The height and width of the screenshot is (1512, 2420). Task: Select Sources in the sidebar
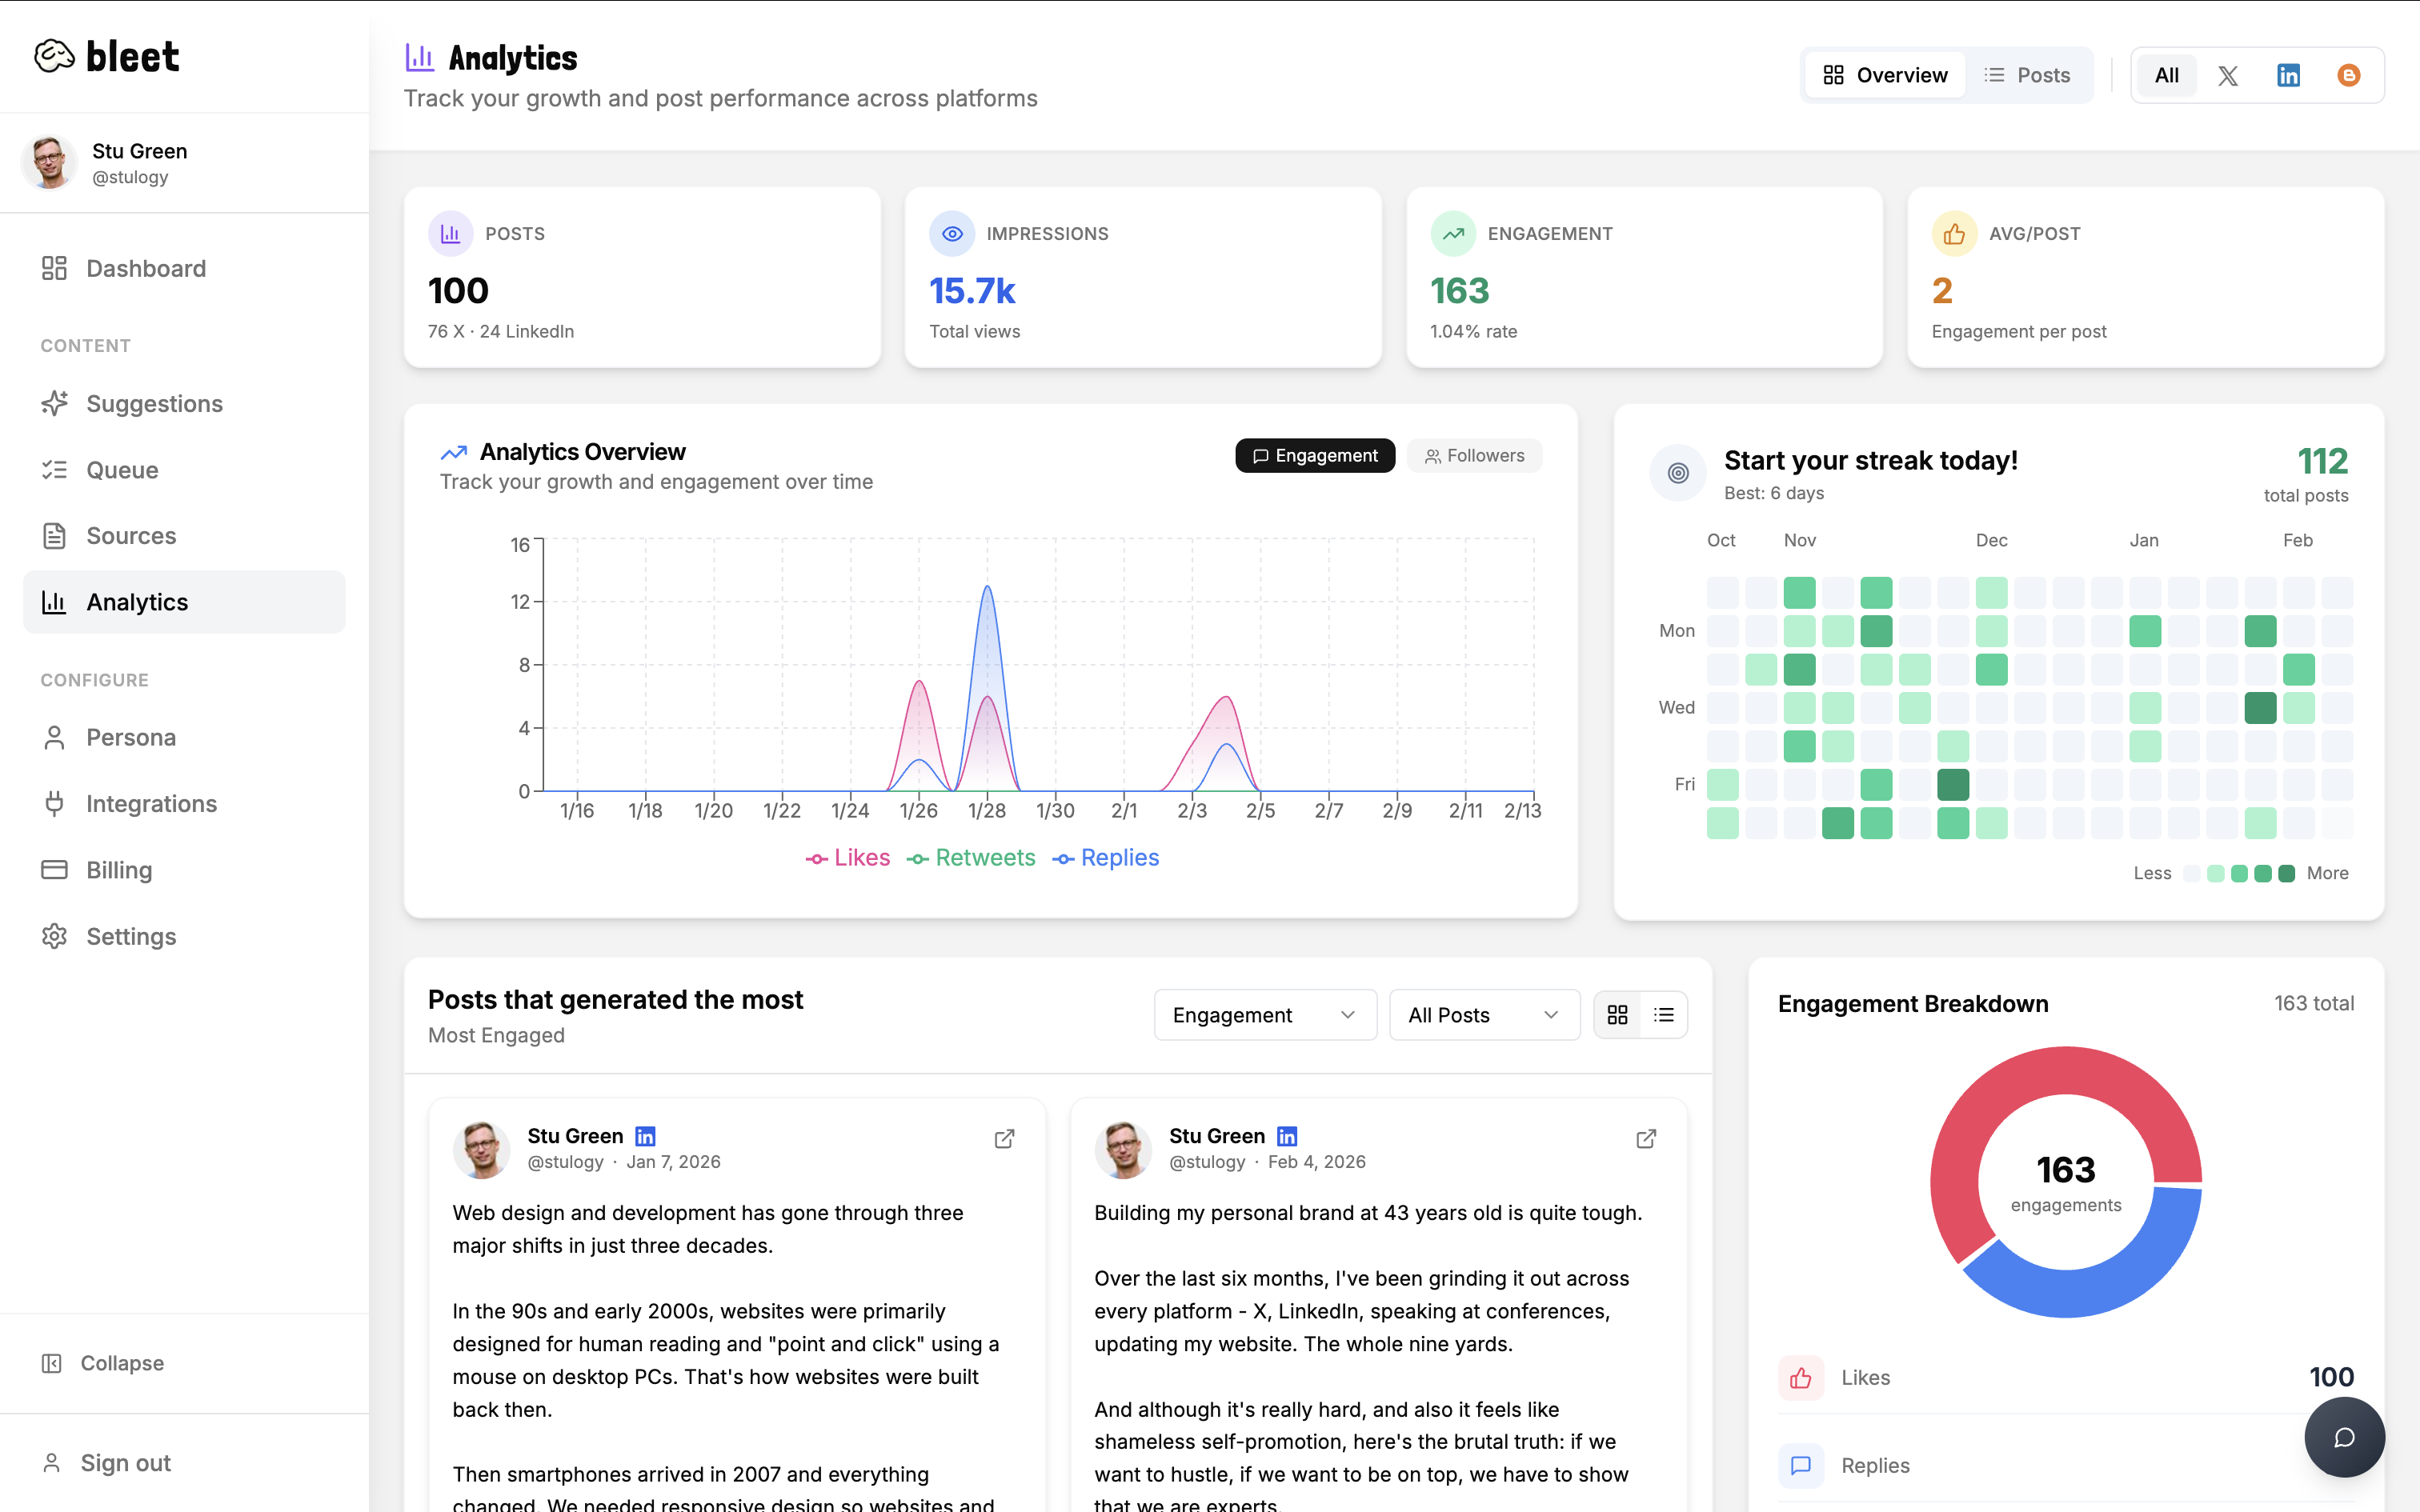(x=131, y=535)
